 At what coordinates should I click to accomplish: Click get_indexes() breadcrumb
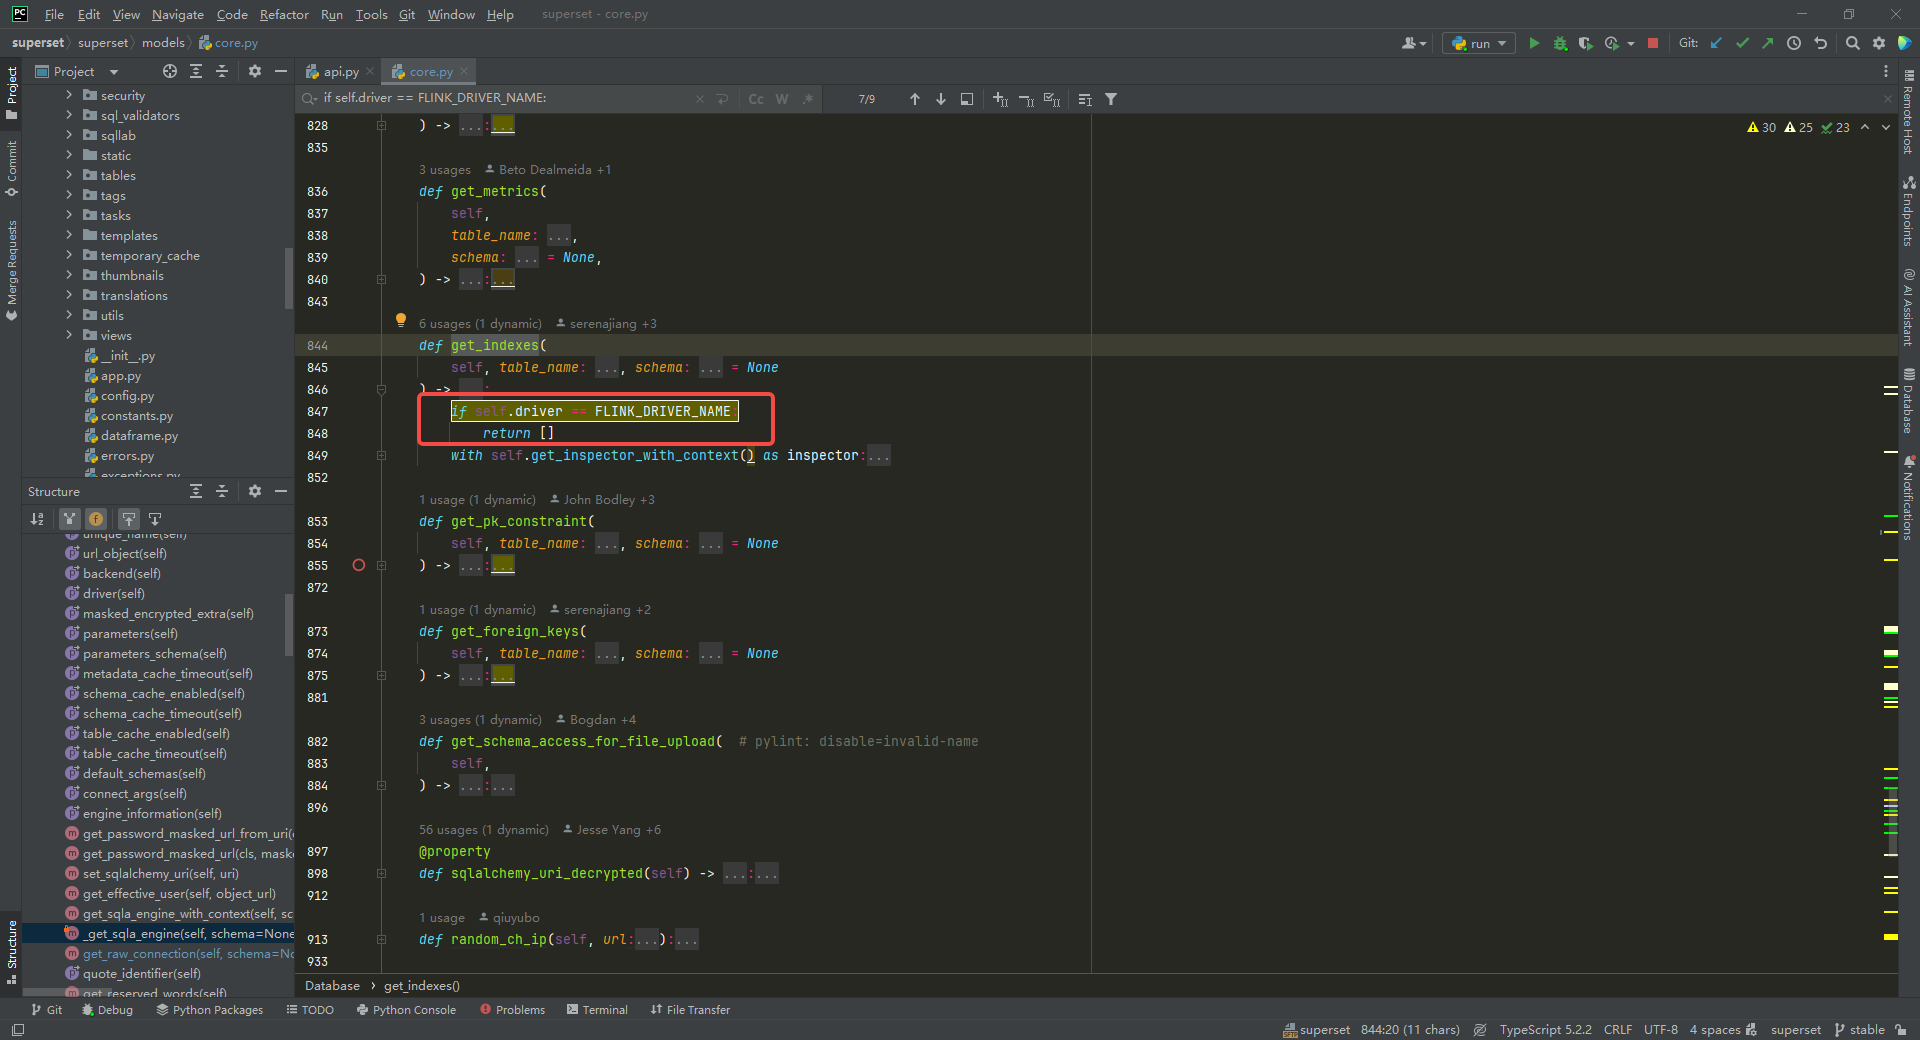click(x=422, y=986)
